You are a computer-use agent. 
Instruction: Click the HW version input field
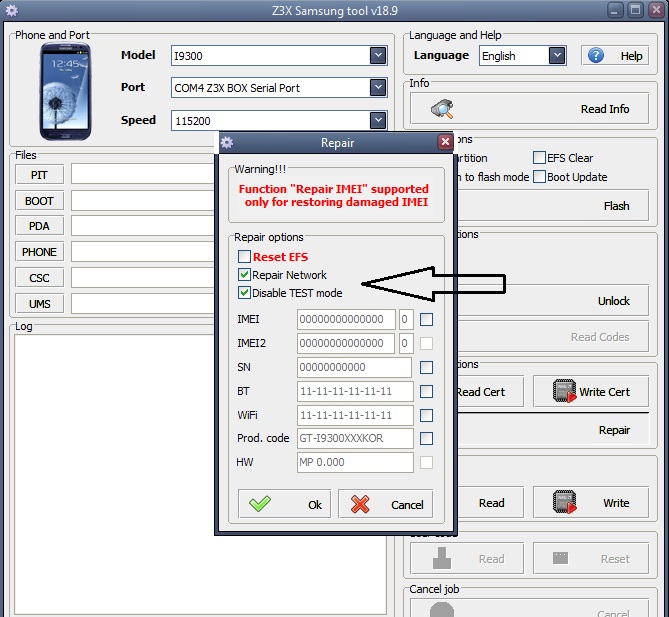355,462
